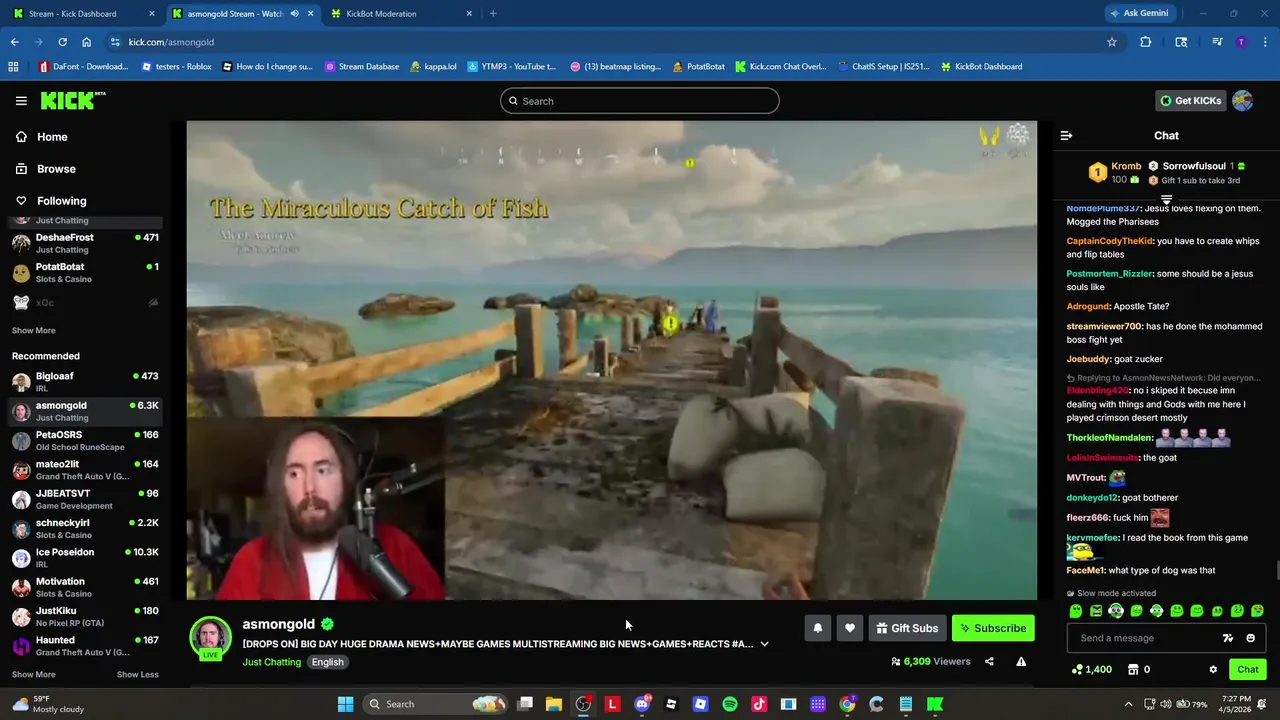Reload the page
The width and height of the screenshot is (1280, 720).
pyautogui.click(x=62, y=42)
